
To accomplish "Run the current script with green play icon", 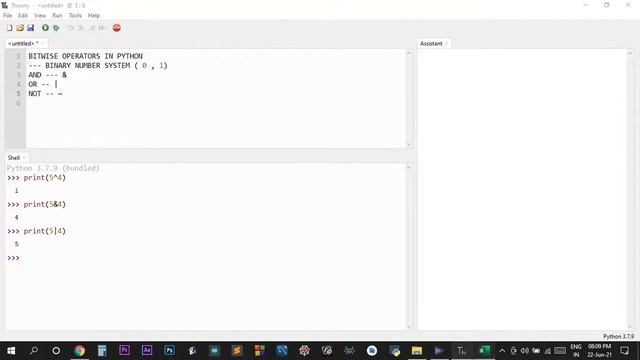I will point(45,28).
